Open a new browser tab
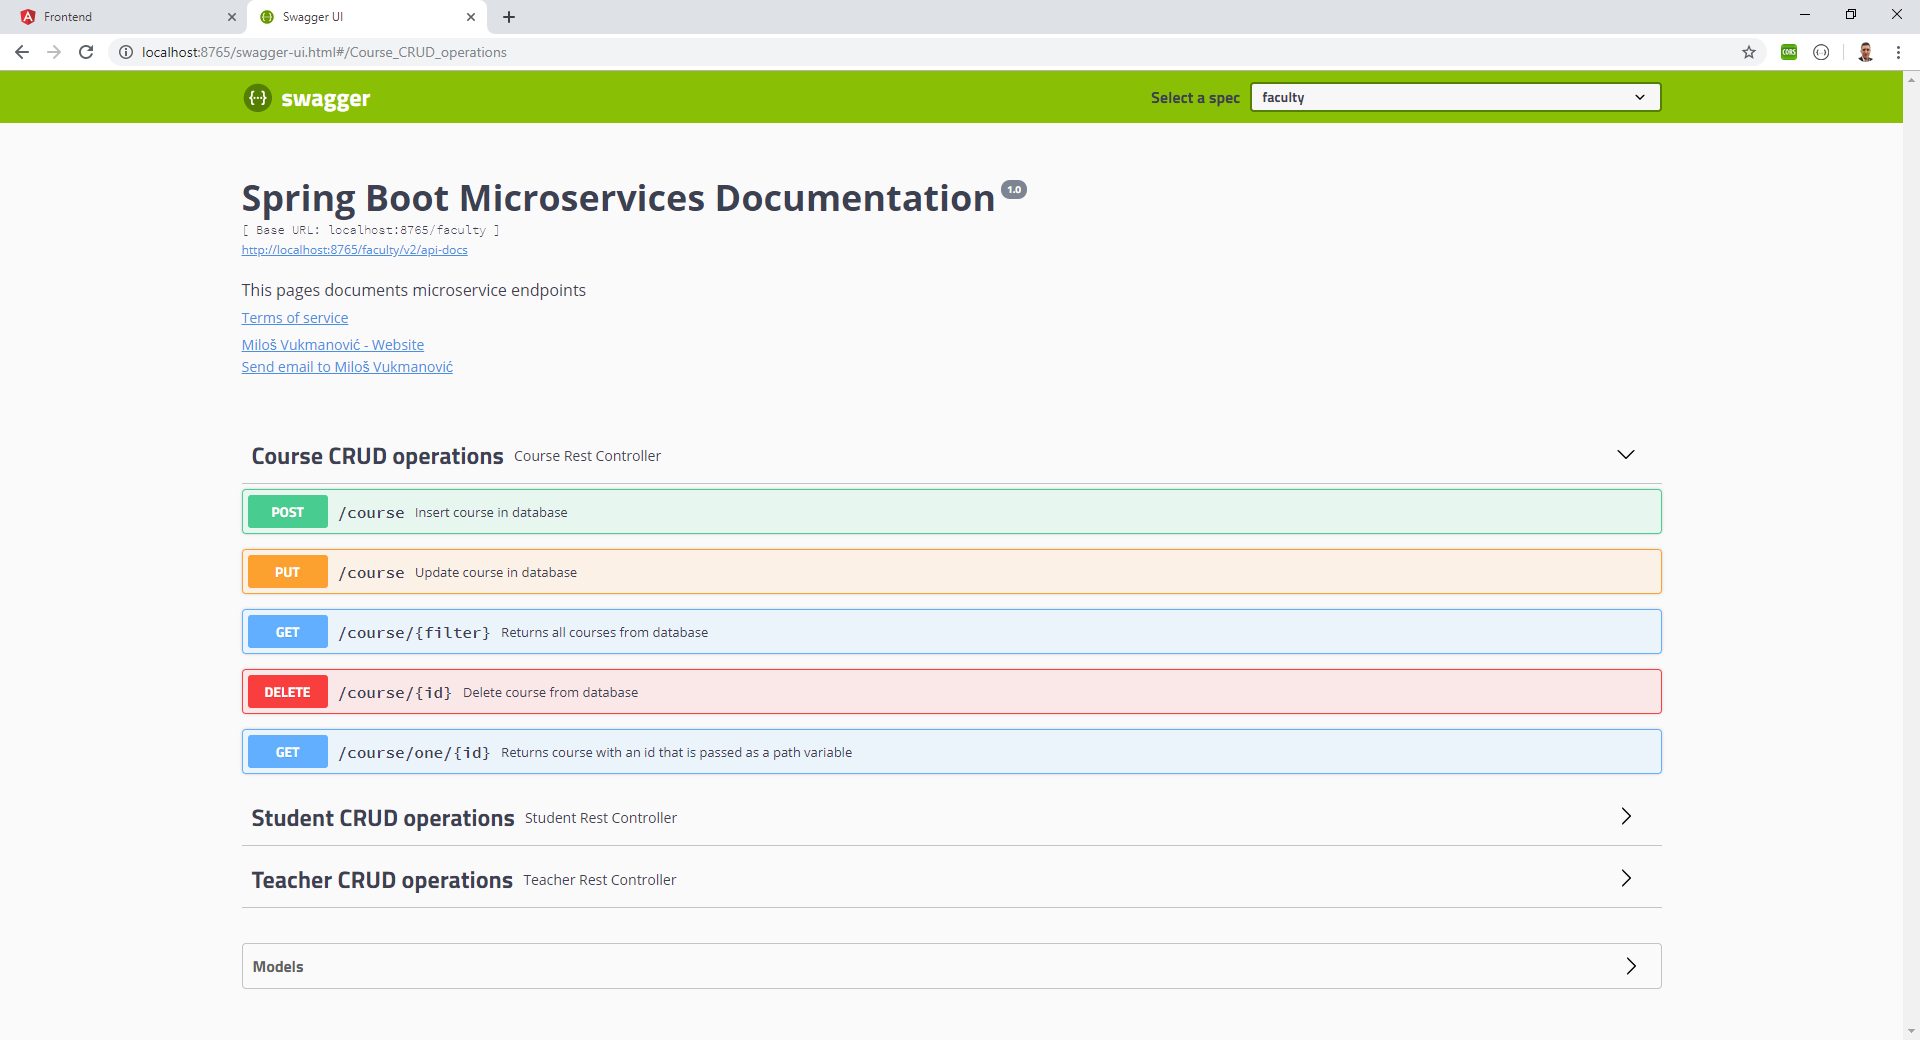The width and height of the screenshot is (1920, 1040). point(509,17)
